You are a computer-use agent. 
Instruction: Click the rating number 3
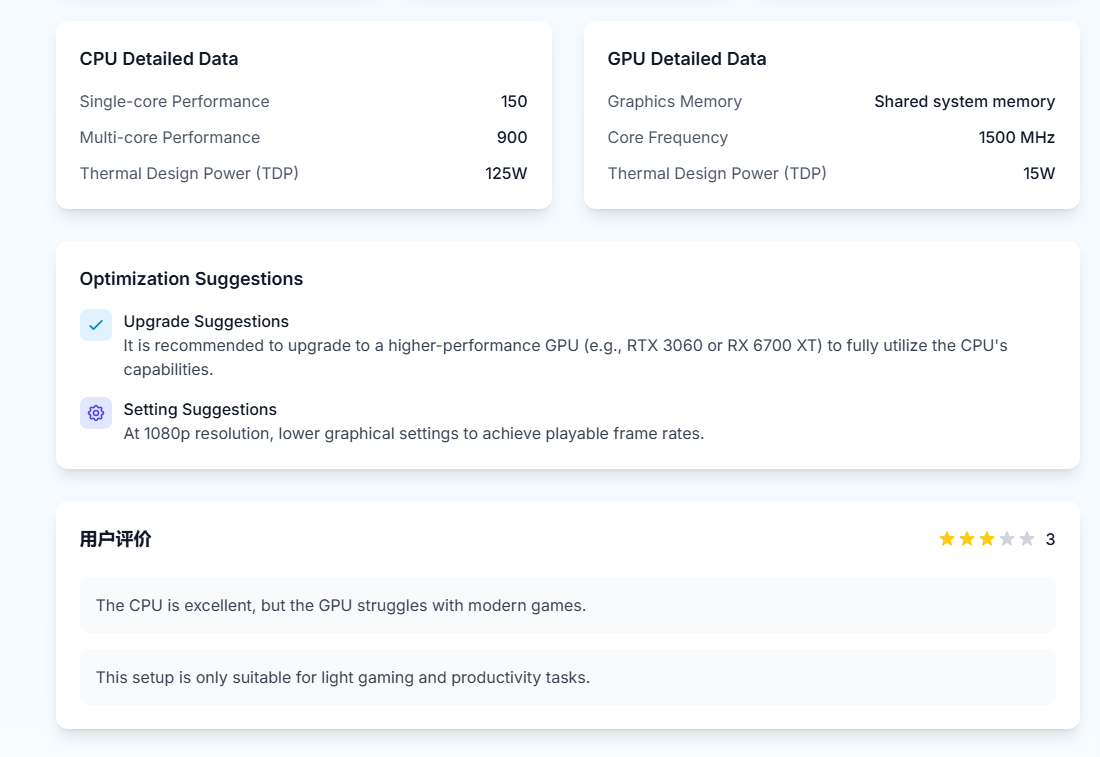(1050, 539)
